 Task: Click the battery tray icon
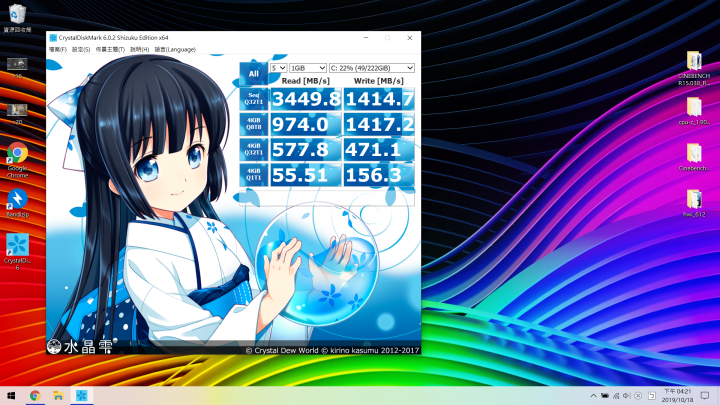(605, 395)
